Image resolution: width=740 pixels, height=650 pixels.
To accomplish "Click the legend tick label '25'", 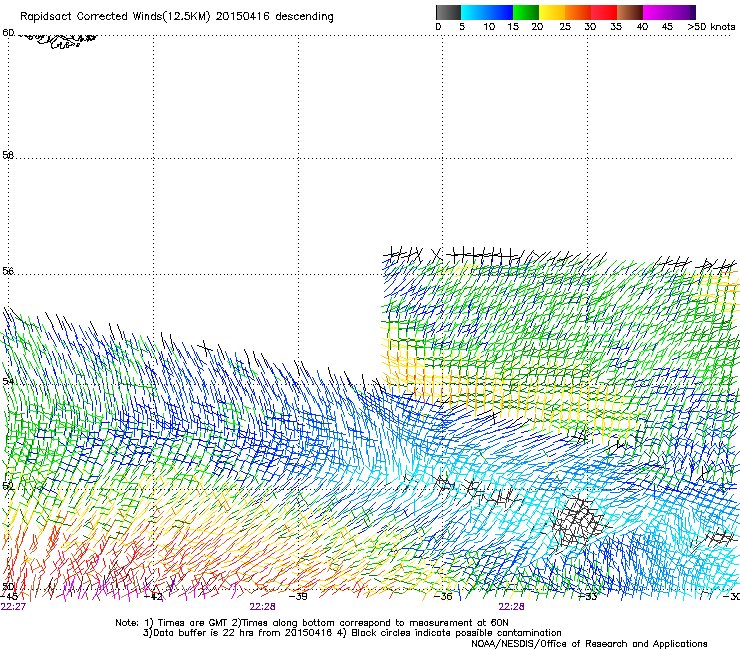I will (x=565, y=27).
